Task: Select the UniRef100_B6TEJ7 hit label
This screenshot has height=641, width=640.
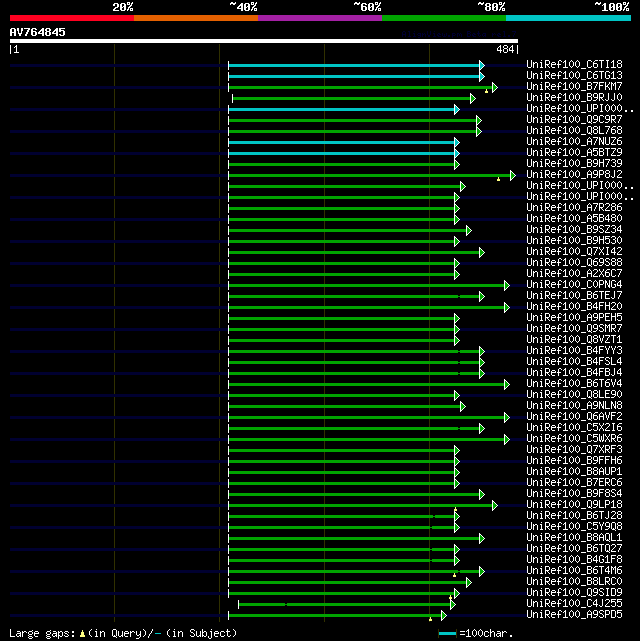Action: click(574, 296)
